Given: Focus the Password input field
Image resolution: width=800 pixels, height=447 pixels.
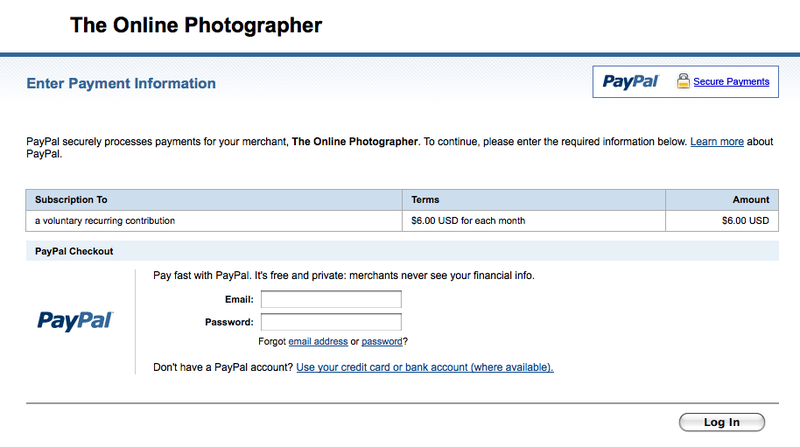Looking at the screenshot, I should click(331, 322).
